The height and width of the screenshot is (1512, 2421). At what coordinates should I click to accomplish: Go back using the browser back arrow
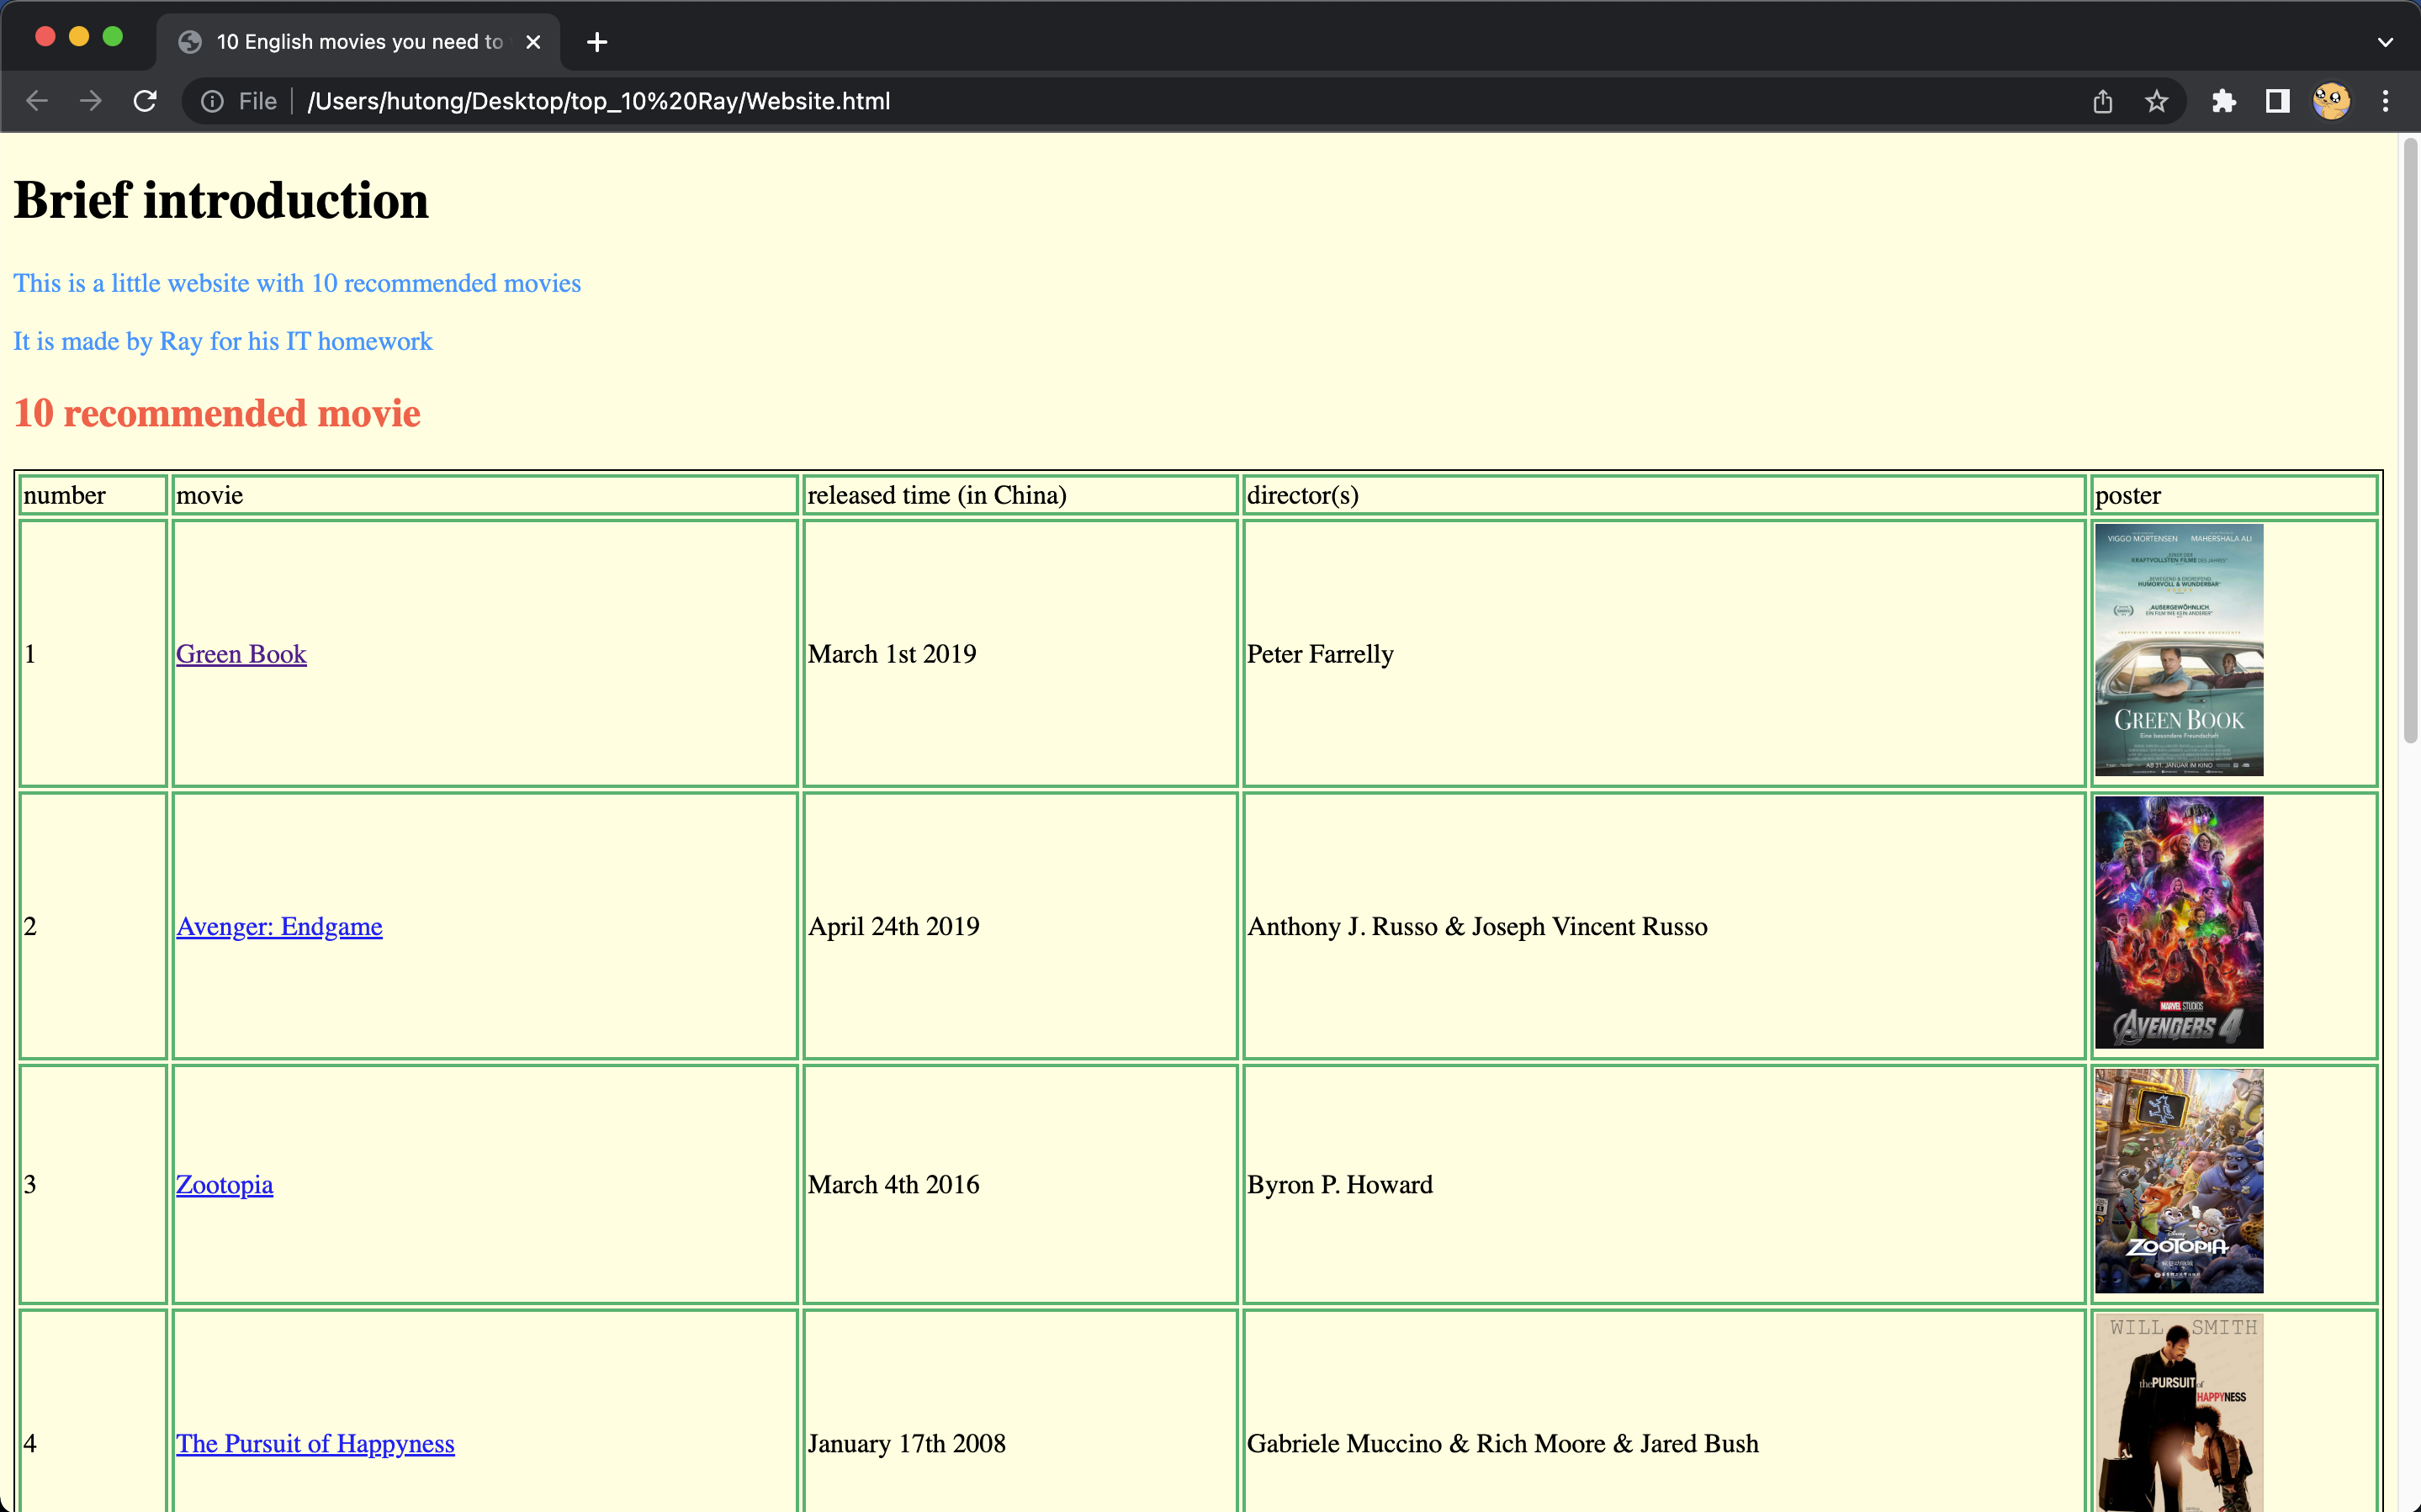pyautogui.click(x=37, y=101)
